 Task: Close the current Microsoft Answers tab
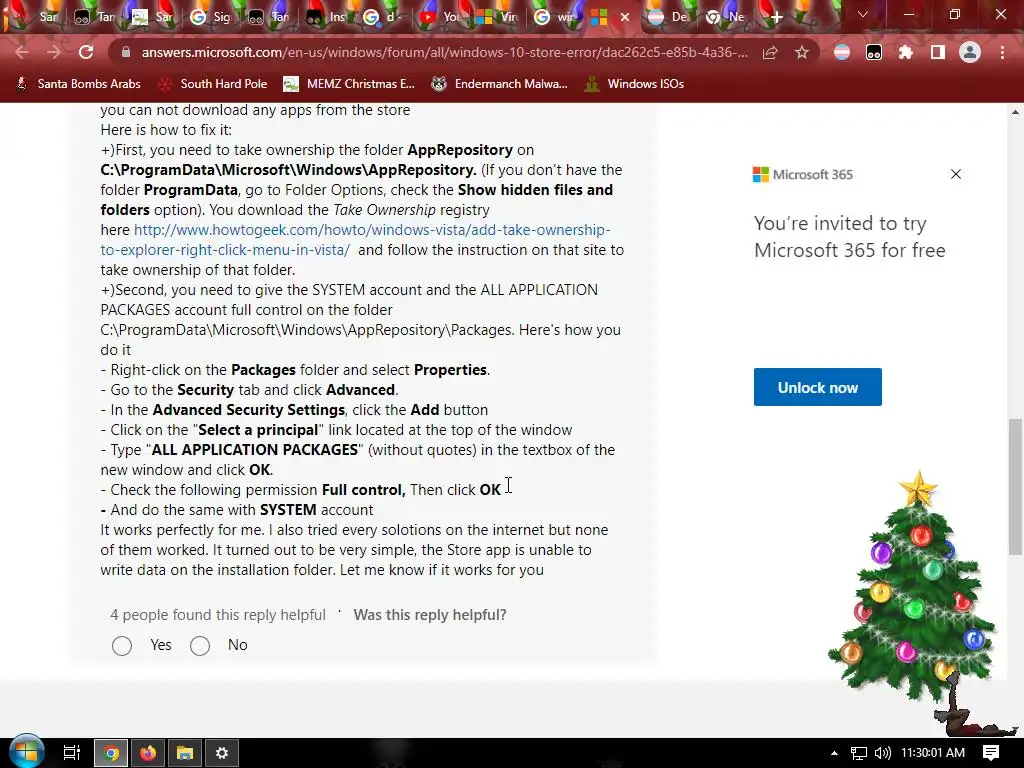coord(625,17)
